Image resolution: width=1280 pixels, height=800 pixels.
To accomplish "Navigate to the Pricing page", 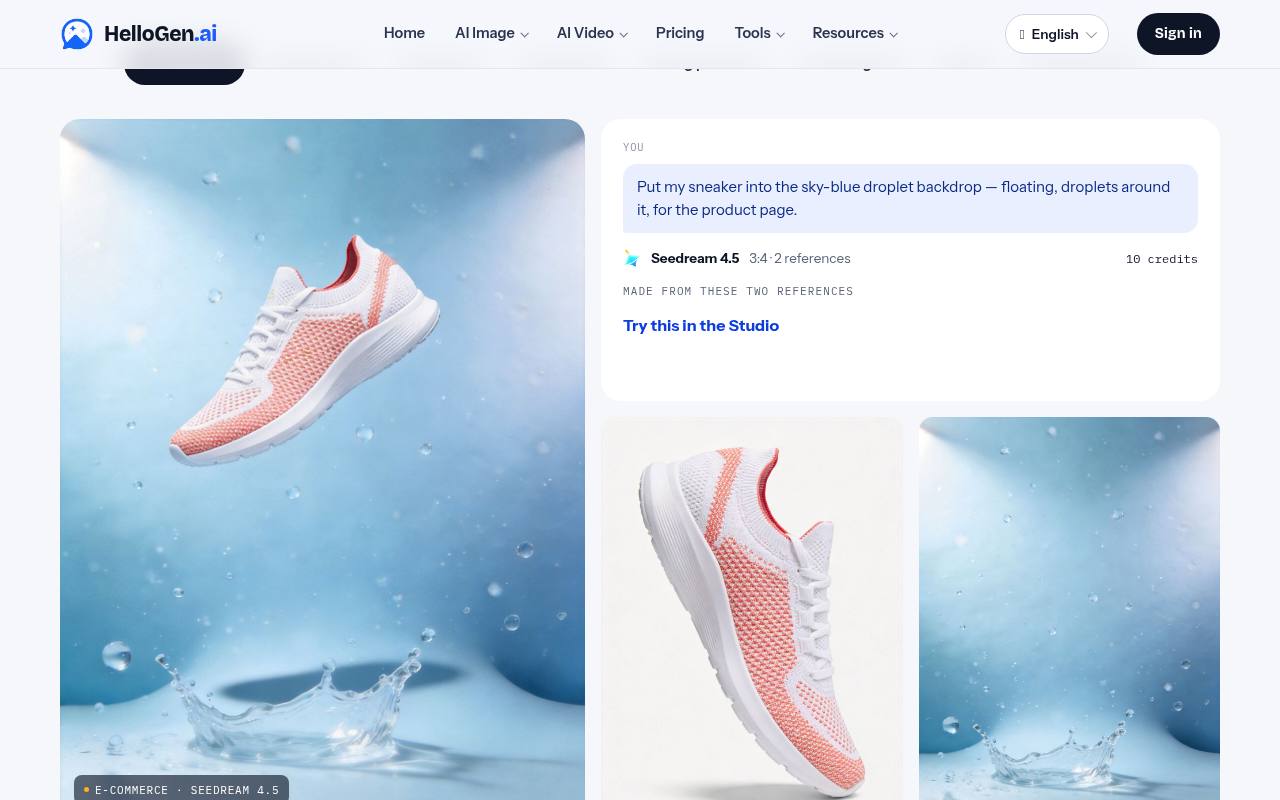I will click(680, 33).
